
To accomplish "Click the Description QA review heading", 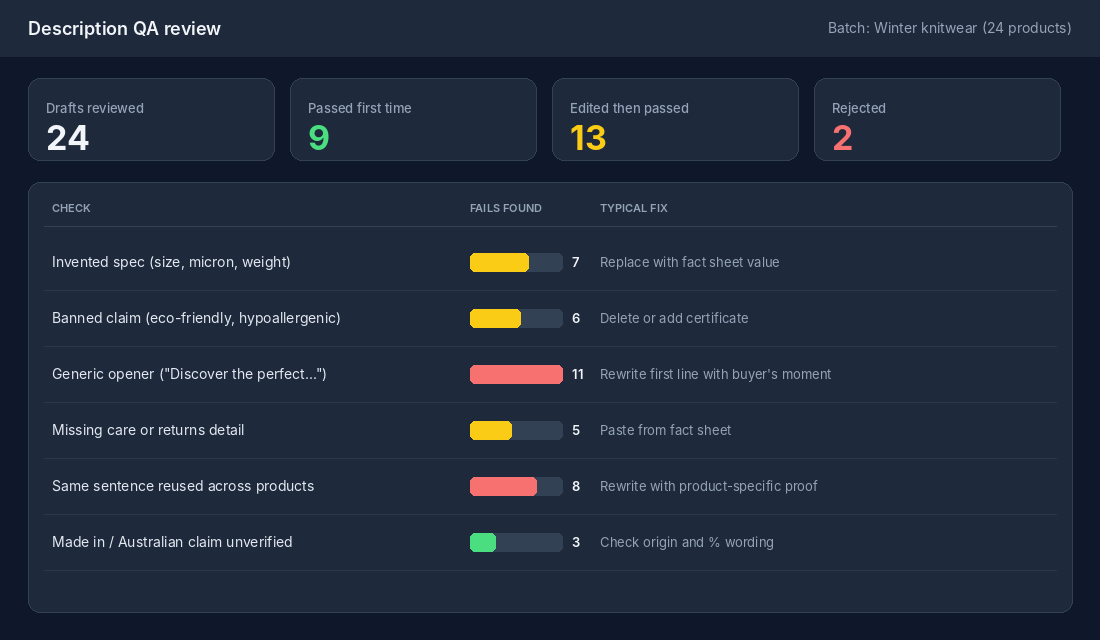I will [124, 29].
